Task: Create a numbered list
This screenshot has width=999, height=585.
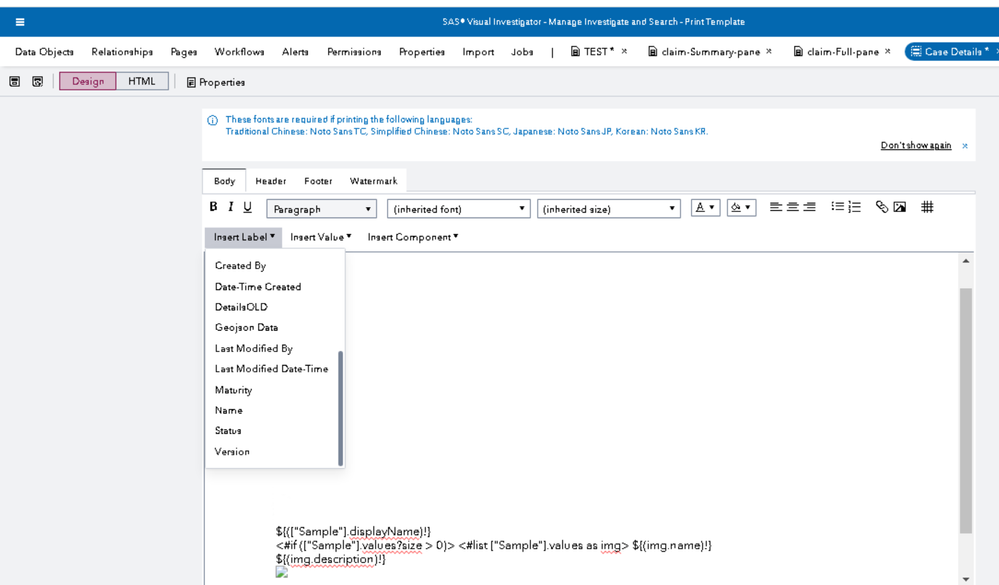Action: 854,207
